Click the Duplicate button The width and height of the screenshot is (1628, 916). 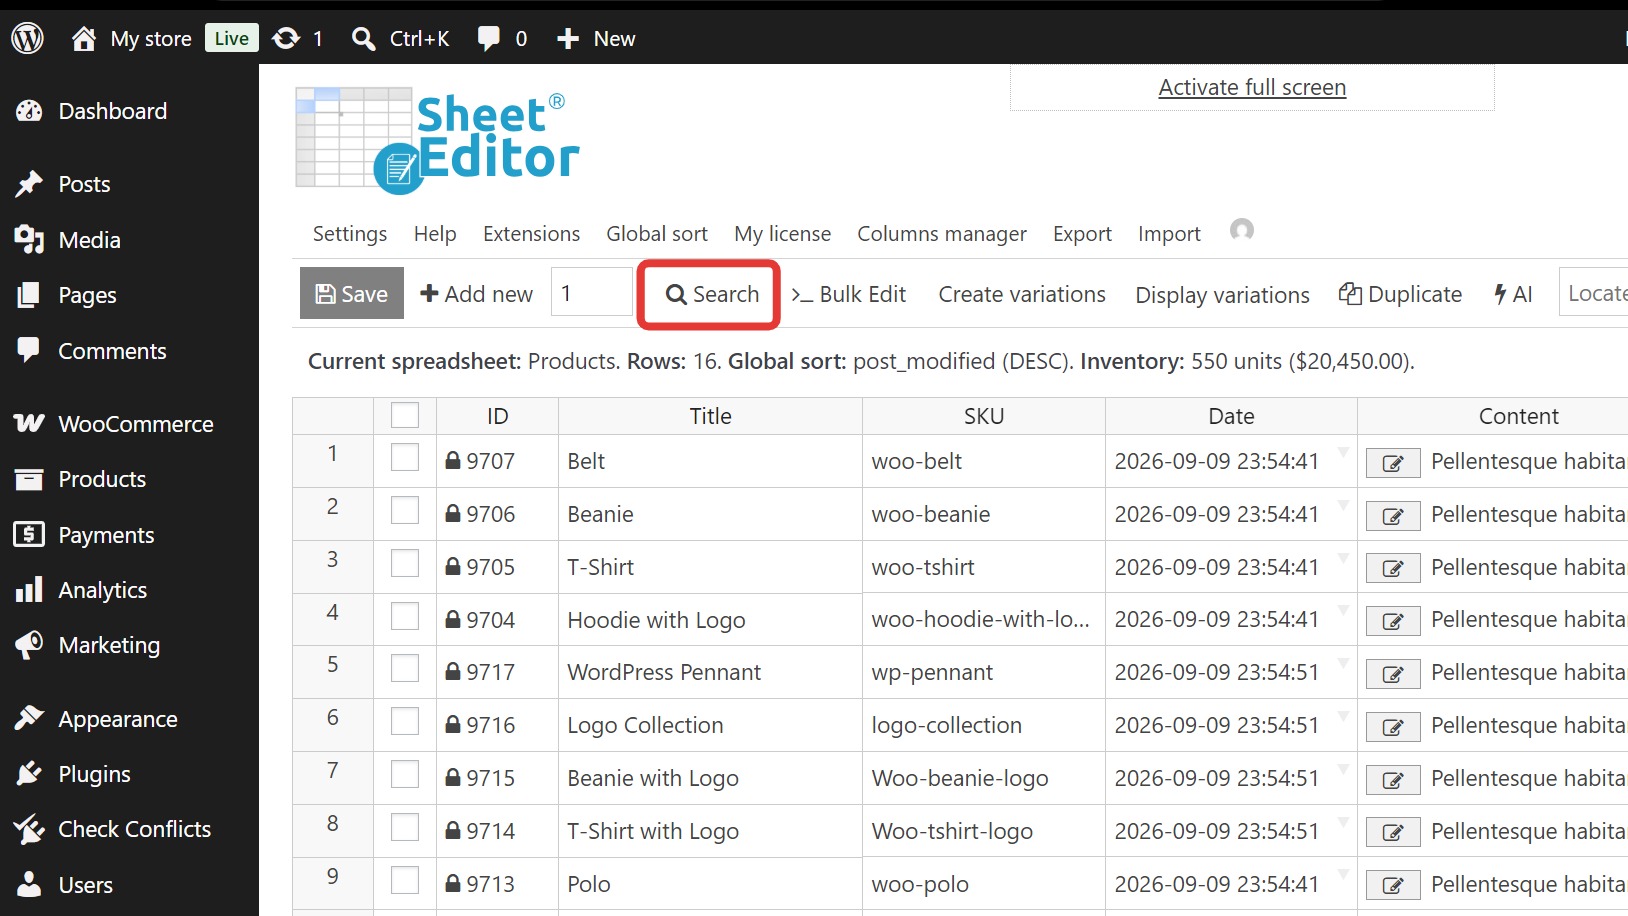1400,294
